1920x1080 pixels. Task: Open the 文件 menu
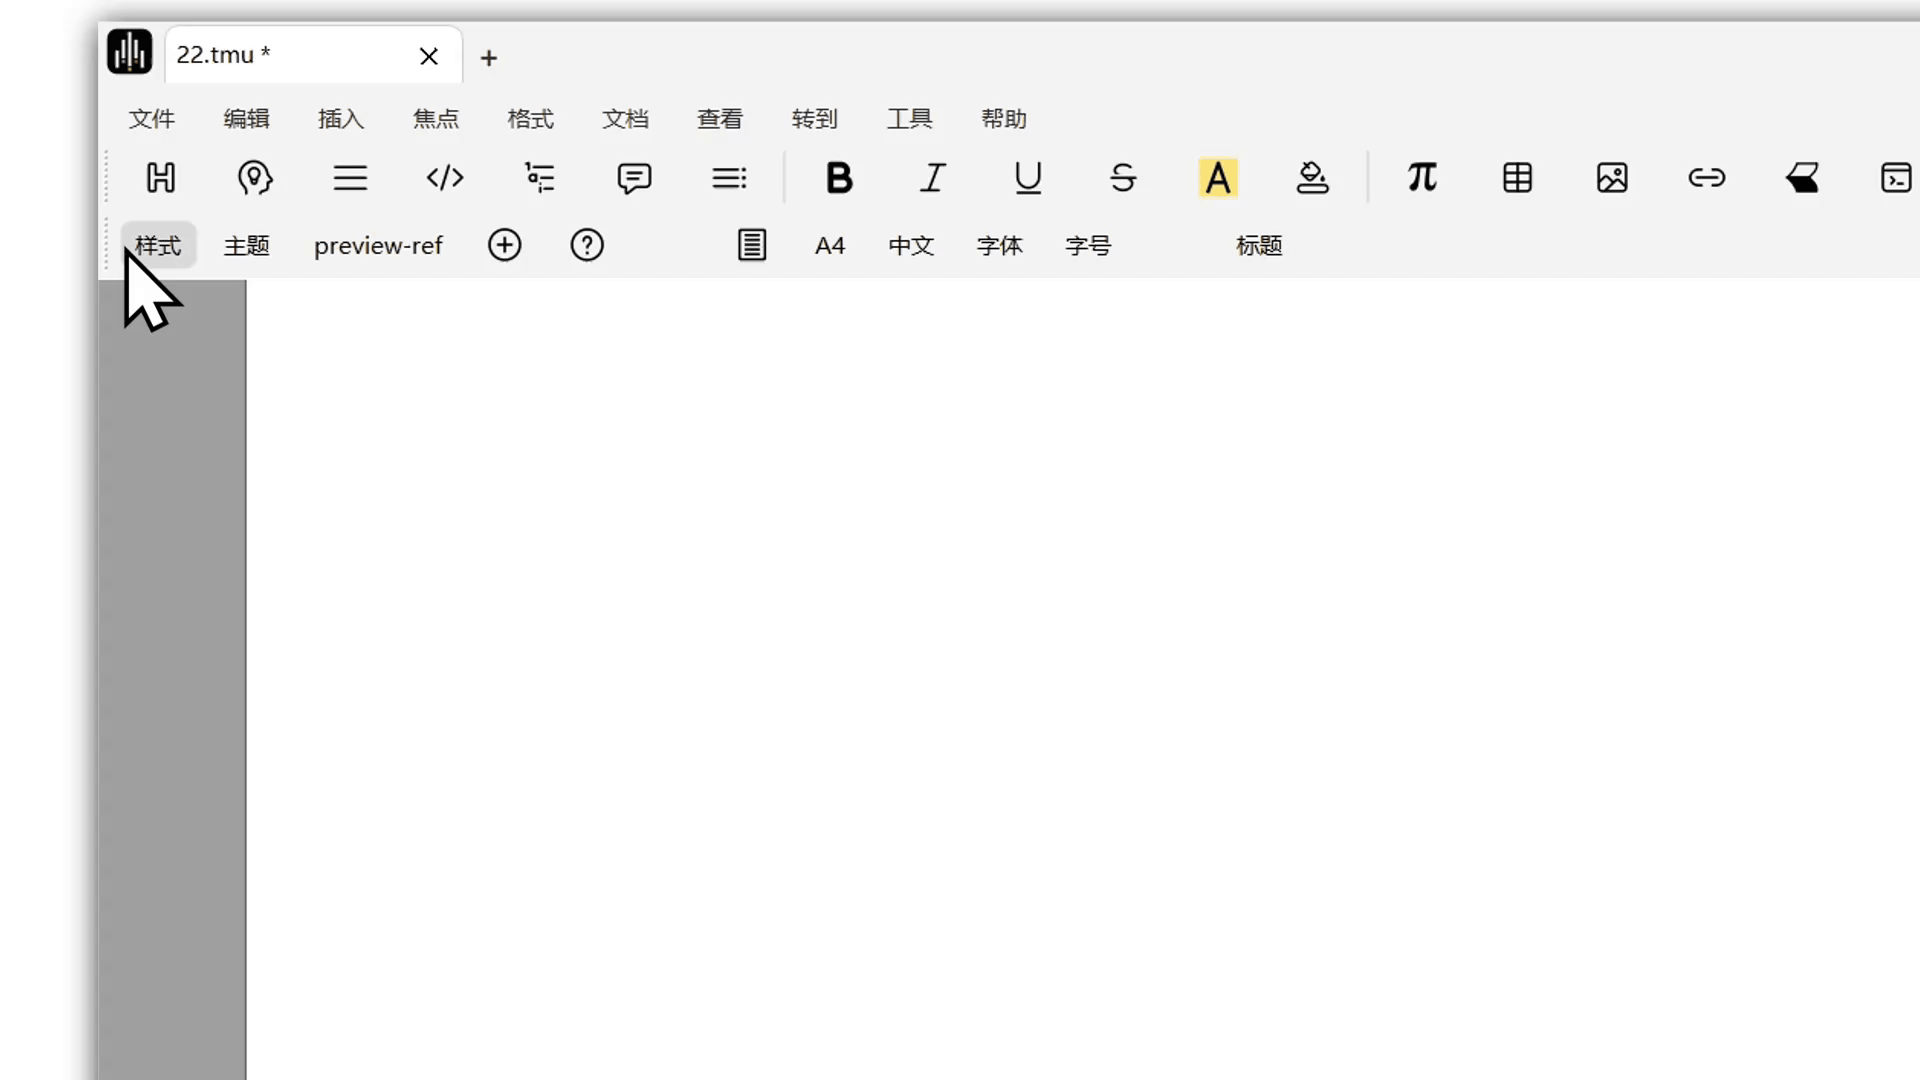[152, 119]
